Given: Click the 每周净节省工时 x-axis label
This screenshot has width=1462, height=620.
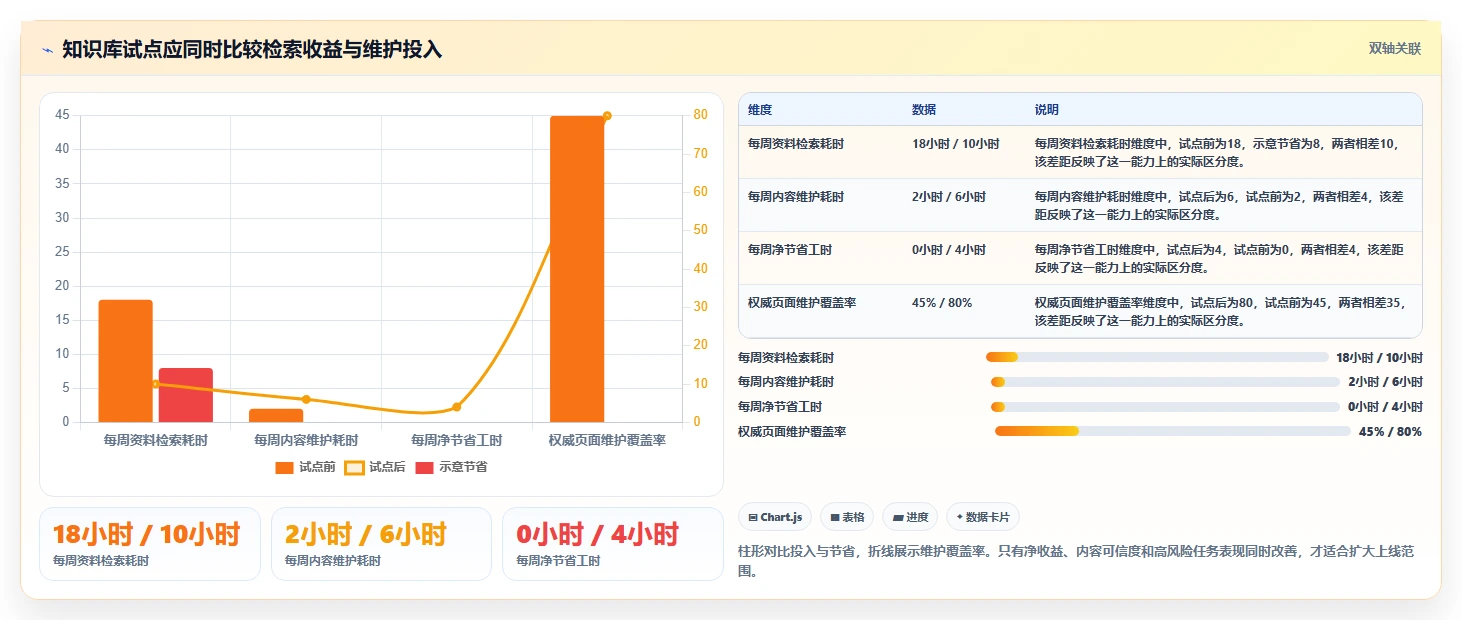Looking at the screenshot, I should coord(457,440).
